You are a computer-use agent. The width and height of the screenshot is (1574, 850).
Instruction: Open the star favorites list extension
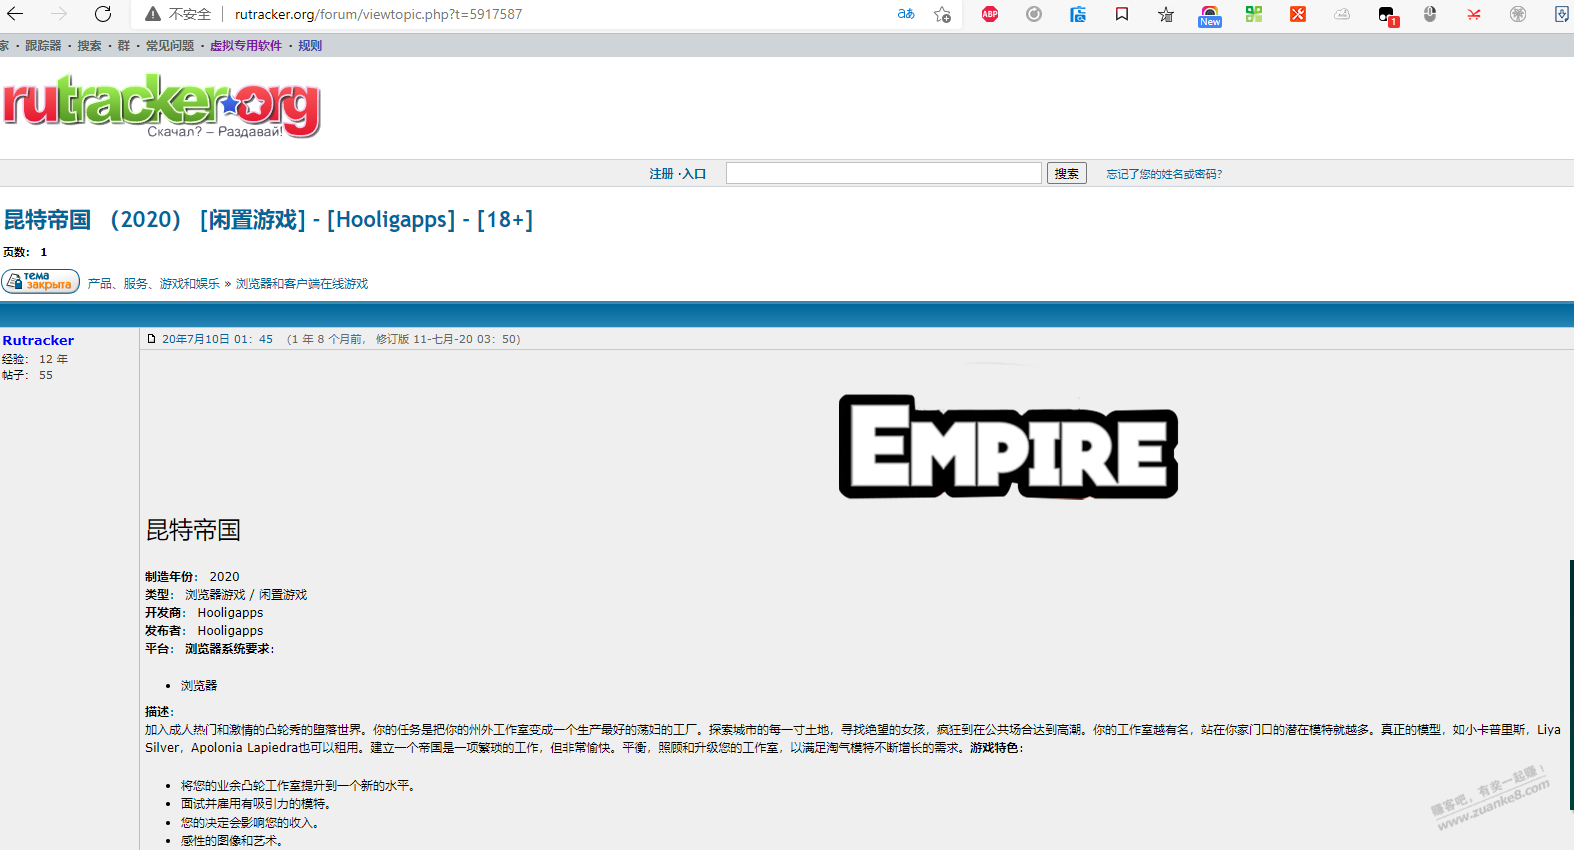tap(1166, 14)
